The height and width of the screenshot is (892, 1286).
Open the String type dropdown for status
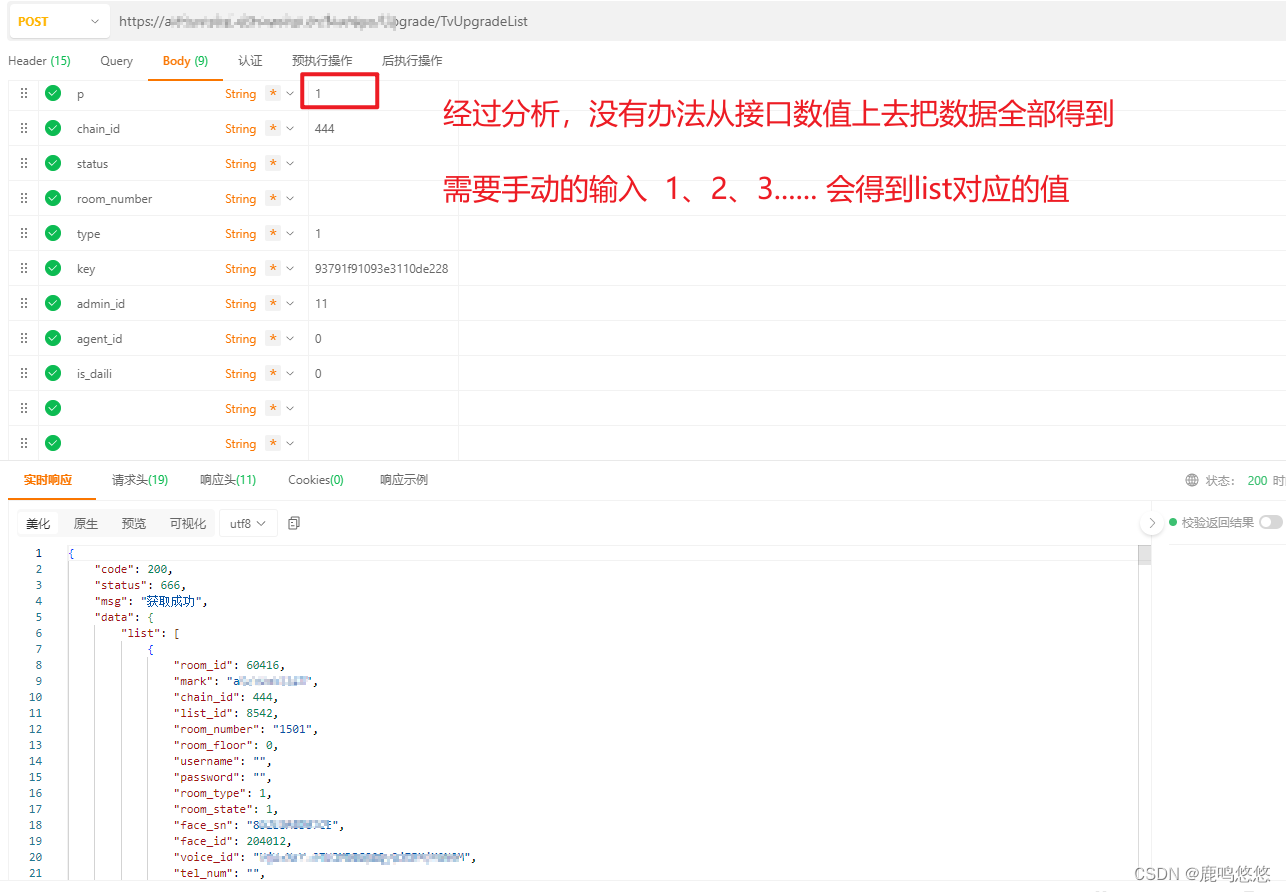[240, 163]
